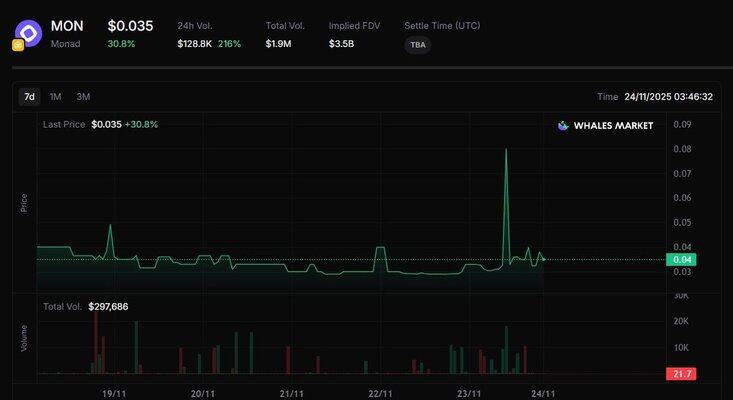Click the tall price spike peak on chart

(506, 149)
